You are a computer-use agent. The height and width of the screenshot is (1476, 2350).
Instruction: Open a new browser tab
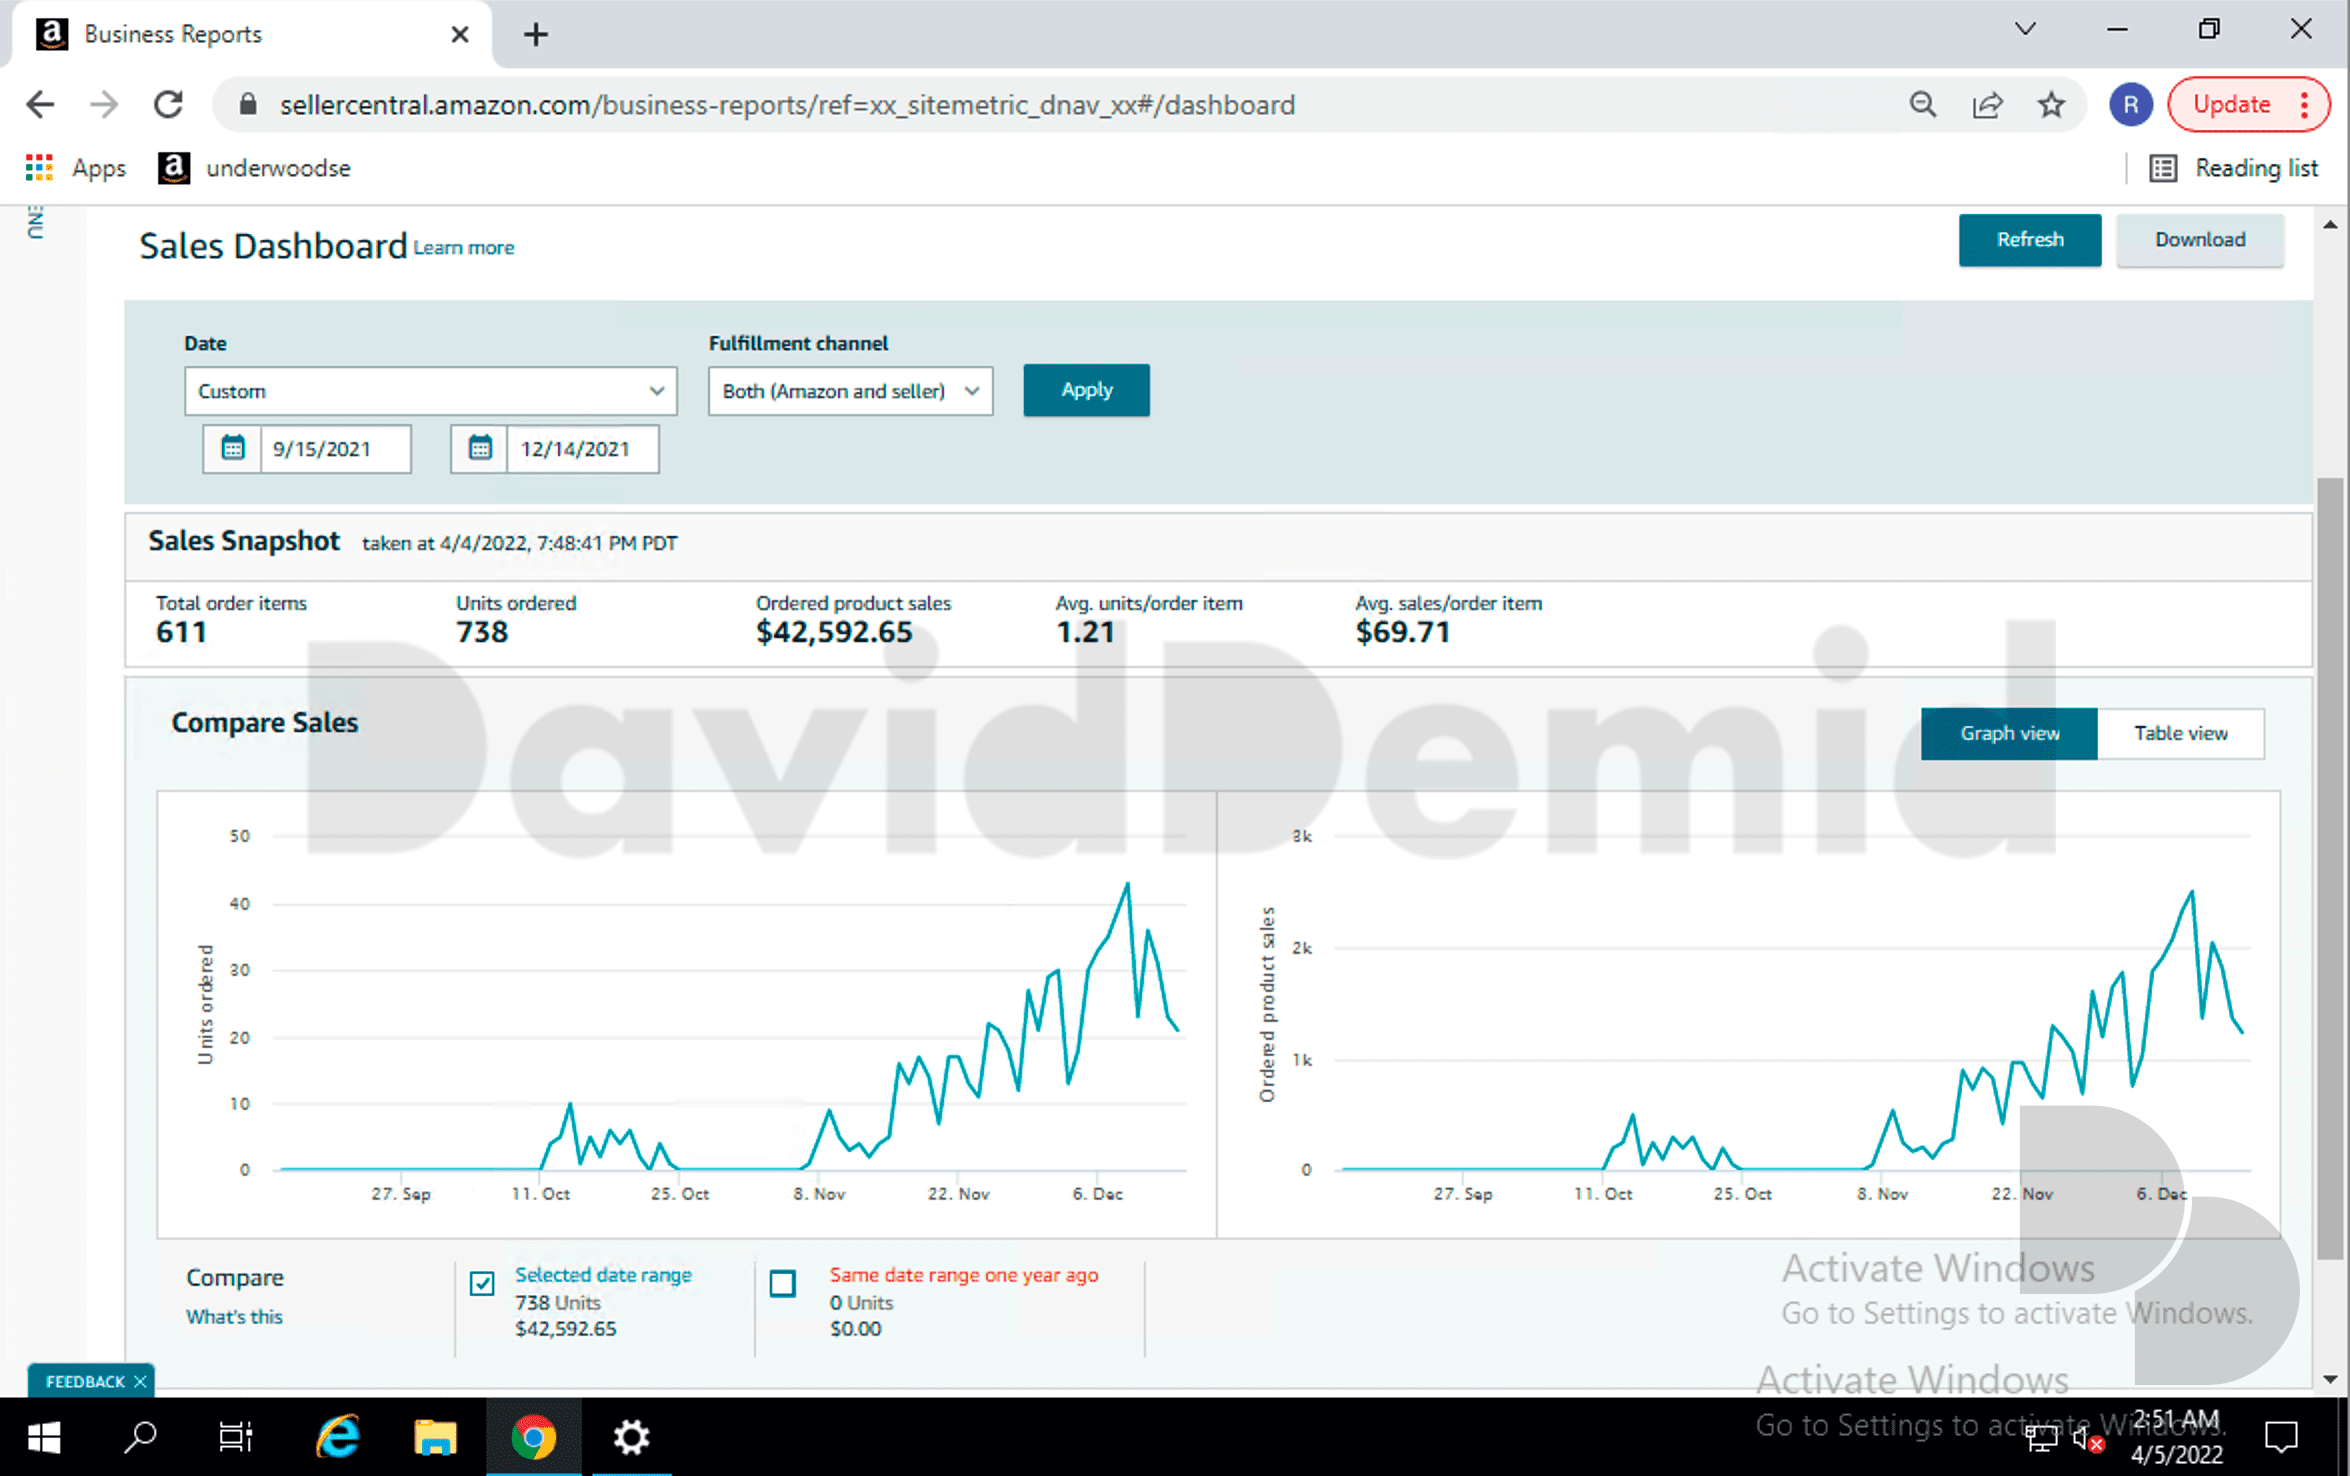536,35
